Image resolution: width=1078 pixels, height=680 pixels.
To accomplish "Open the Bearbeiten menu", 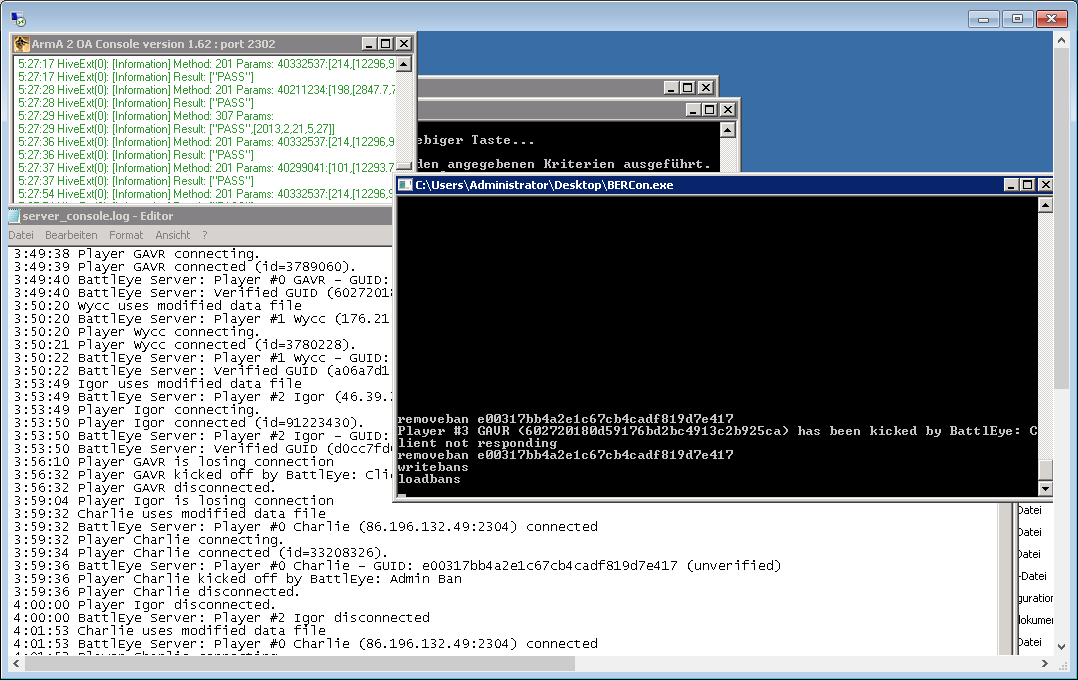I will point(71,235).
